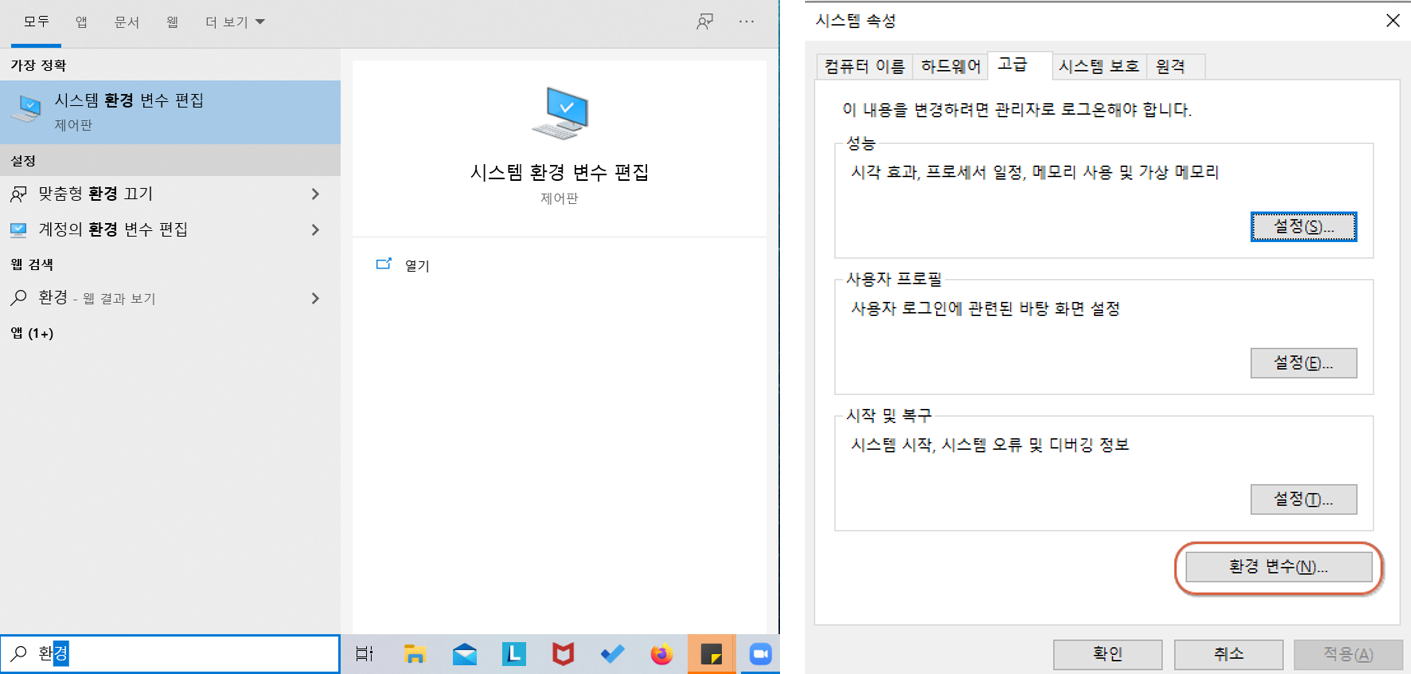Click 설정(S) button under 성능

point(1303,227)
